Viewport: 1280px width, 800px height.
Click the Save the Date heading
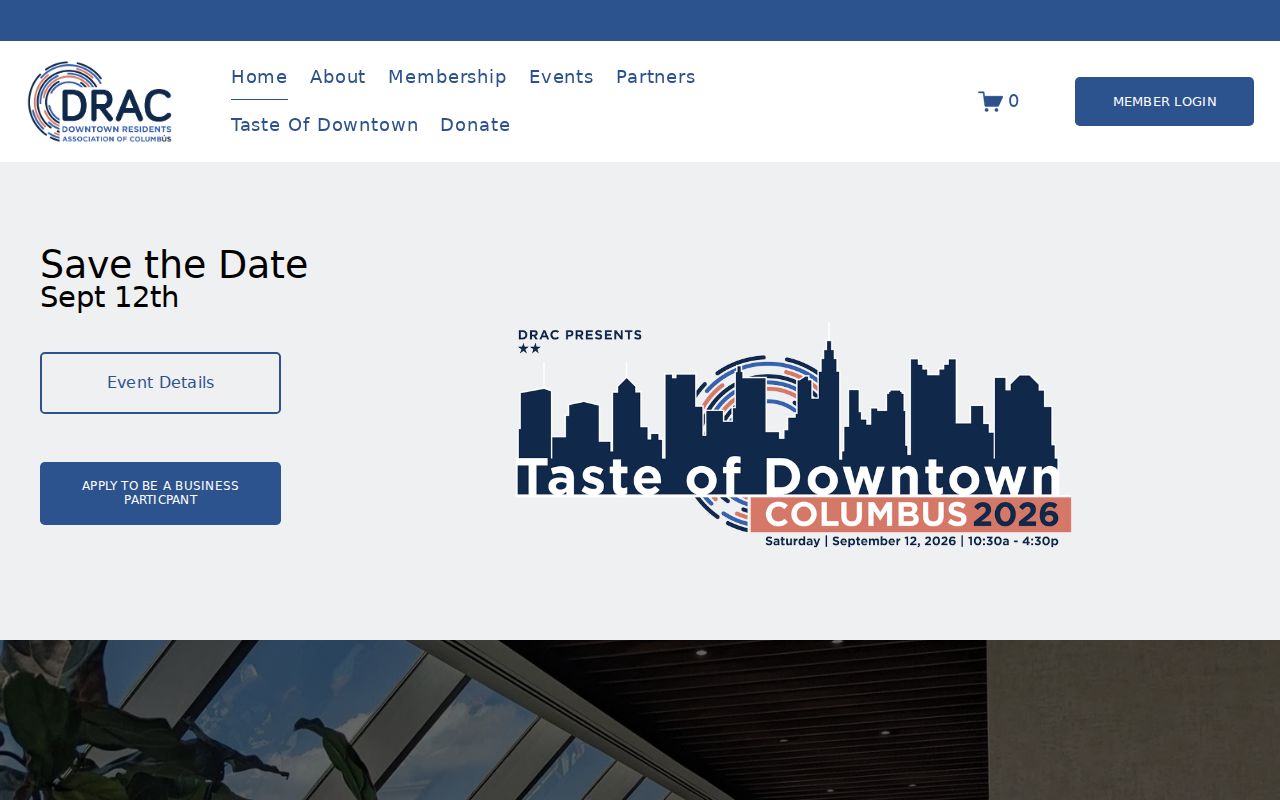[174, 265]
